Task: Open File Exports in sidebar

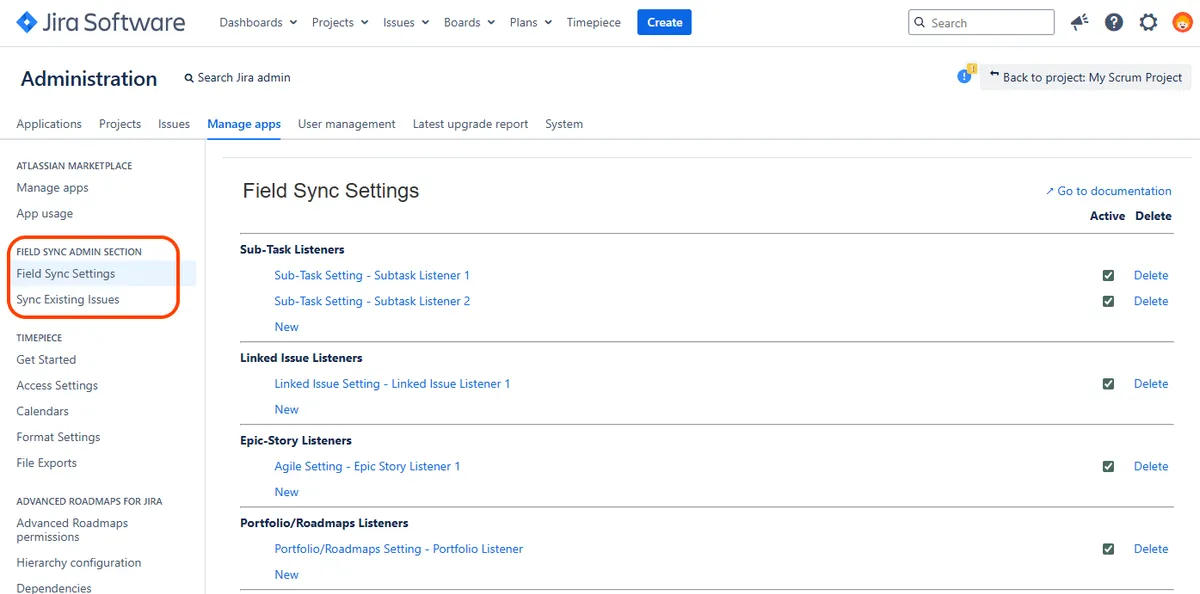Action: (47, 464)
